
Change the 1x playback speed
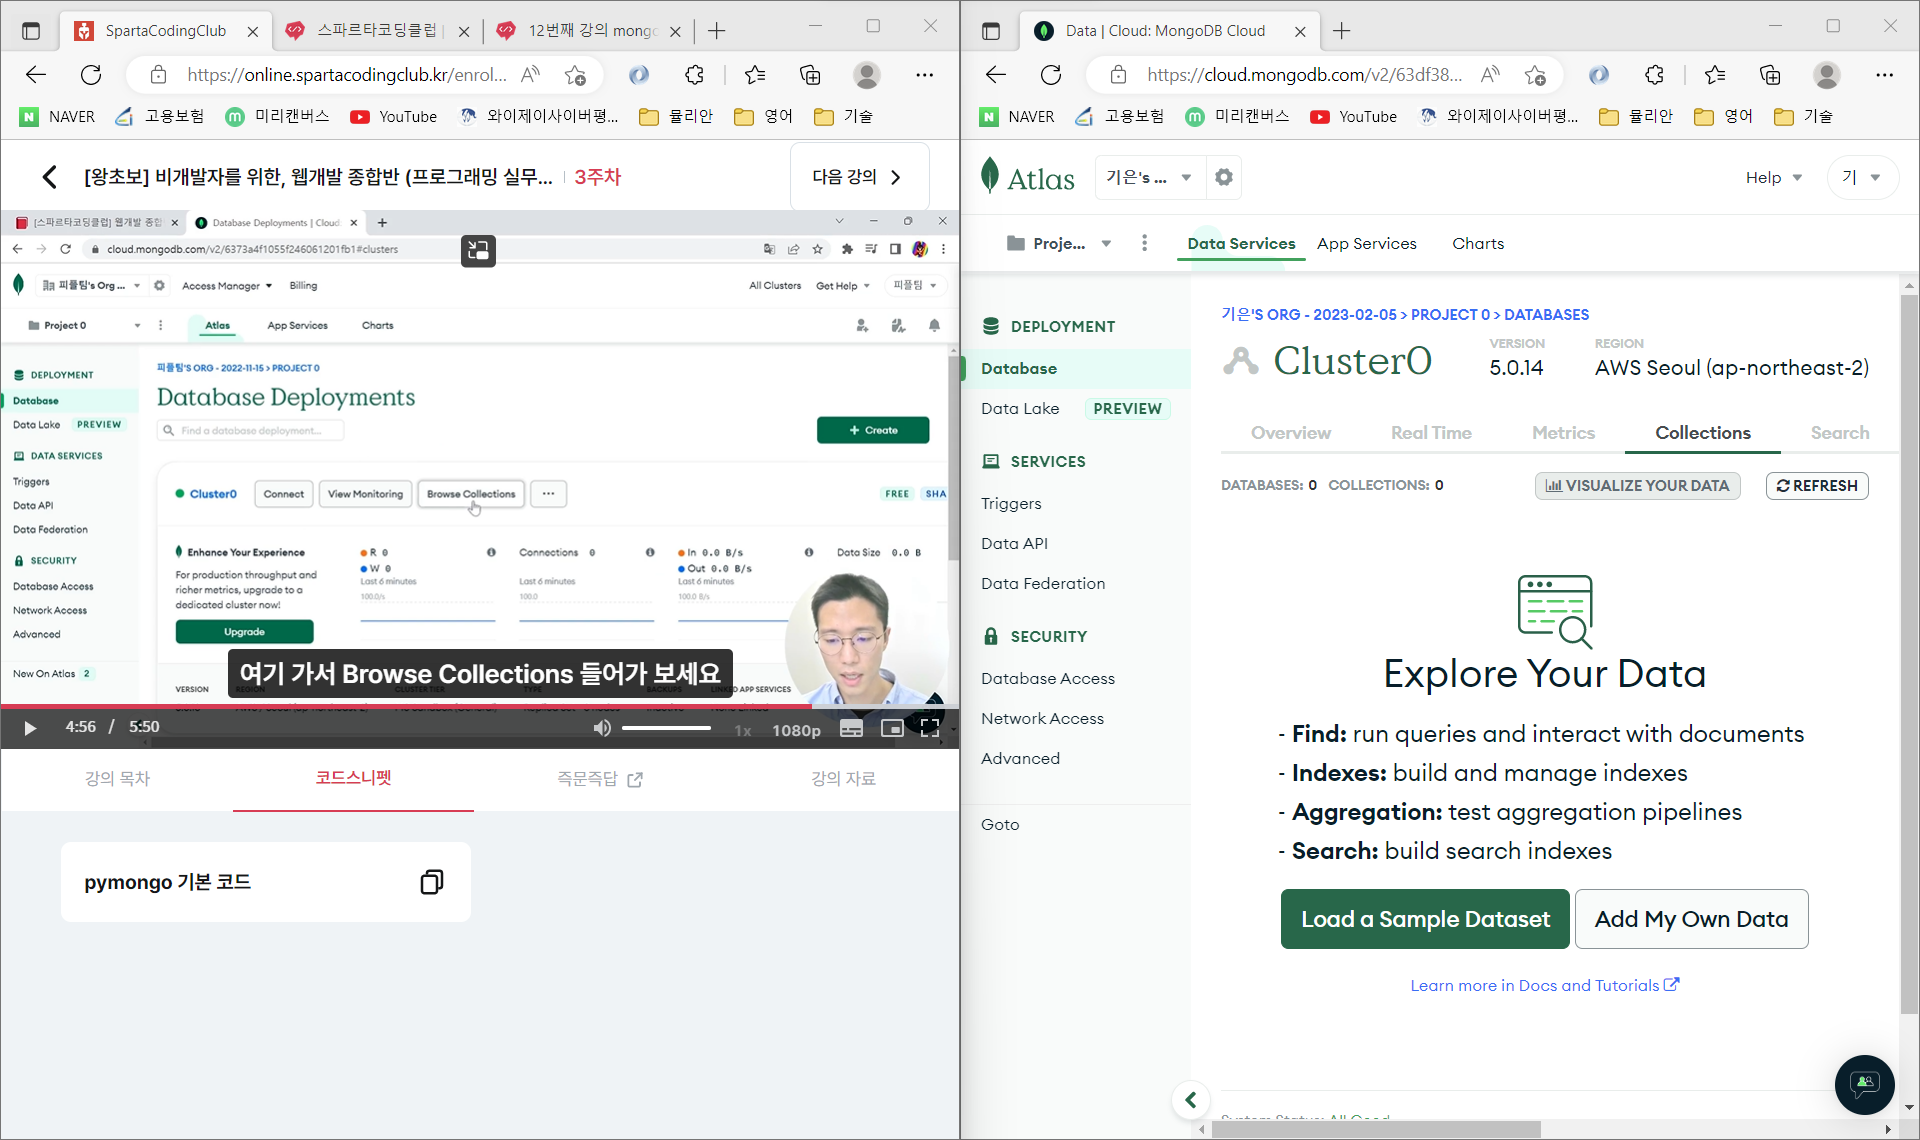point(743,730)
